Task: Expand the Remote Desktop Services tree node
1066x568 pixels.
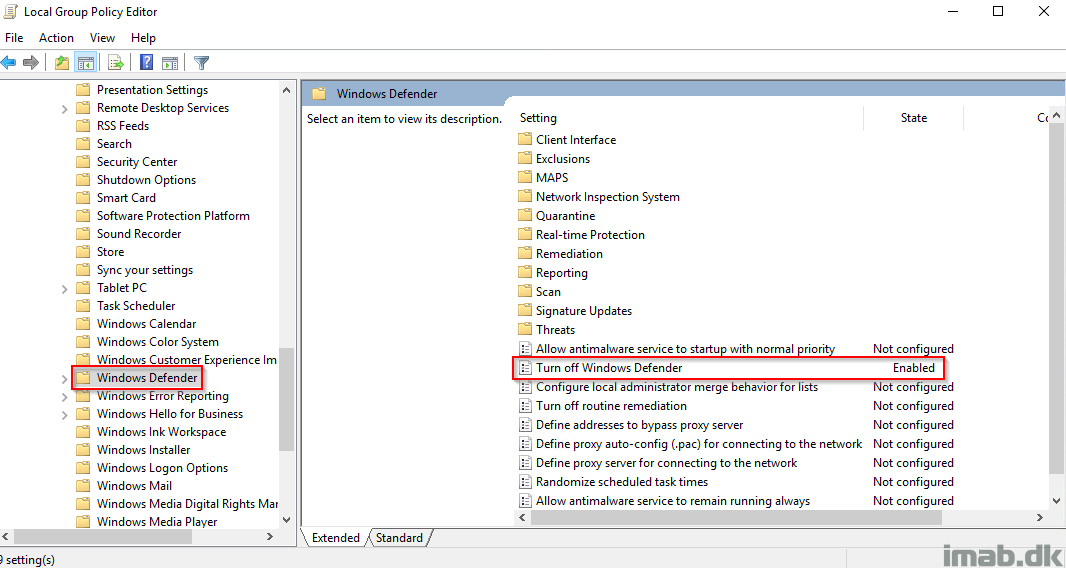Action: click(x=65, y=108)
